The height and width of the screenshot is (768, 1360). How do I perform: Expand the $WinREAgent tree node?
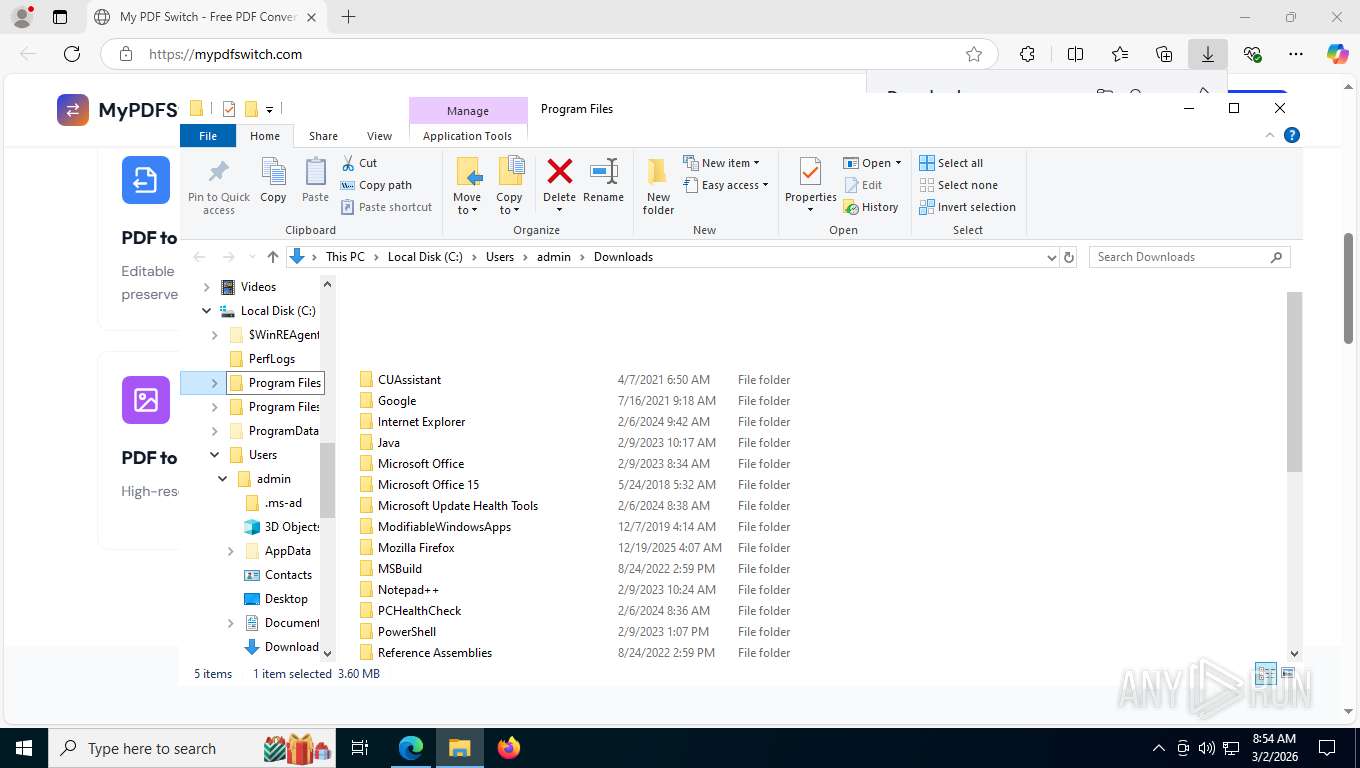[215, 335]
